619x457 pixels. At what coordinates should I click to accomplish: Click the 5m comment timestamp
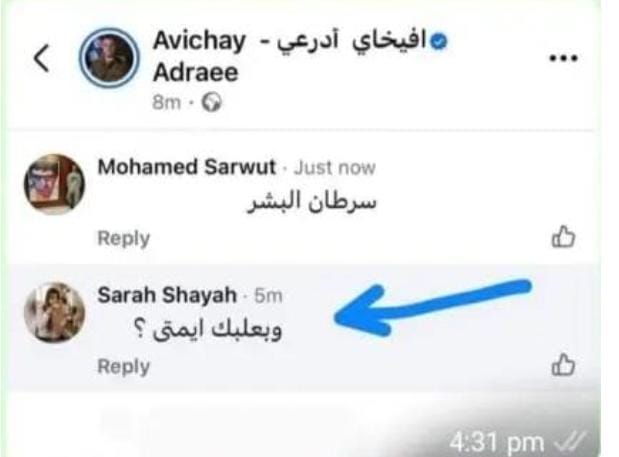coord(268,296)
